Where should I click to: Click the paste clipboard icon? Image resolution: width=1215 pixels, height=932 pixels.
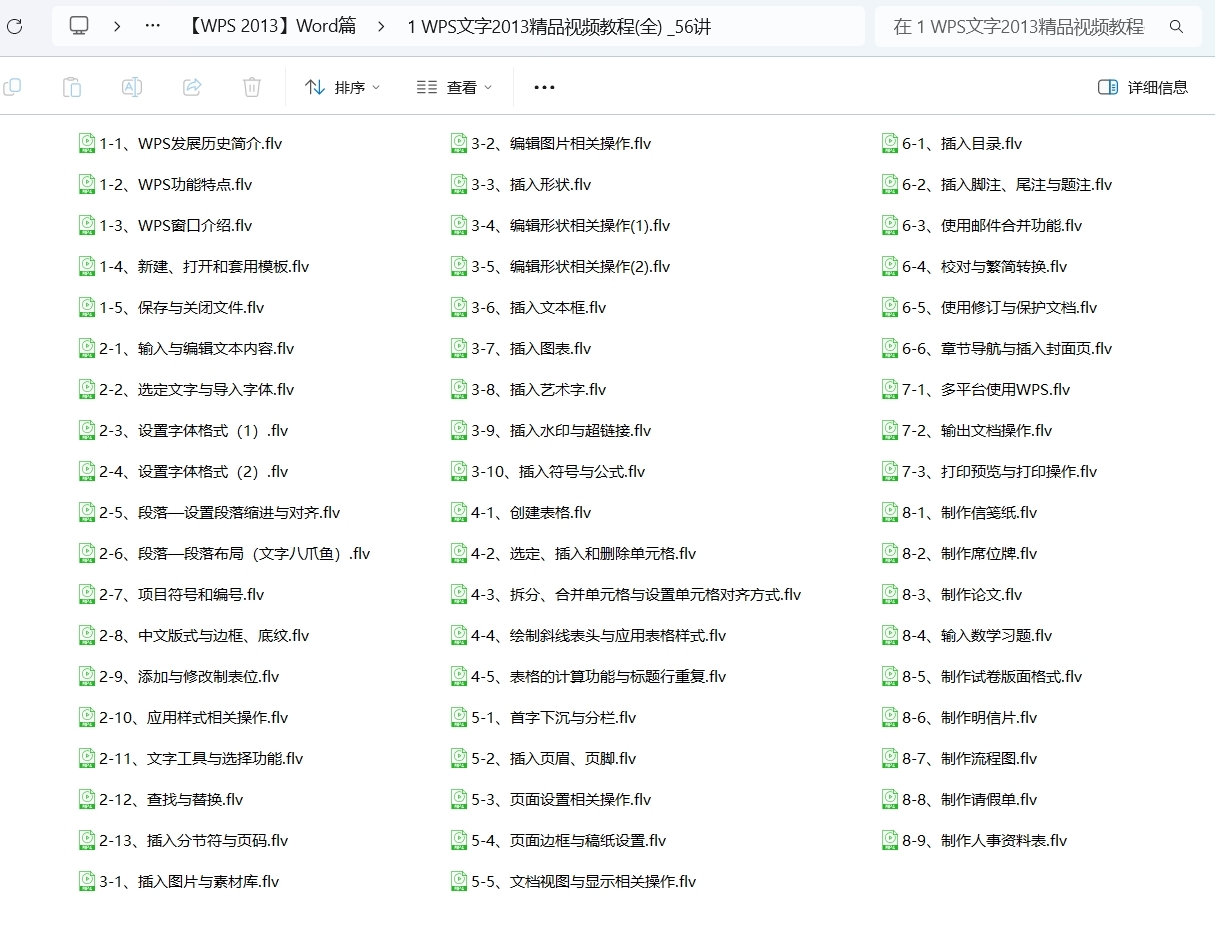72,87
